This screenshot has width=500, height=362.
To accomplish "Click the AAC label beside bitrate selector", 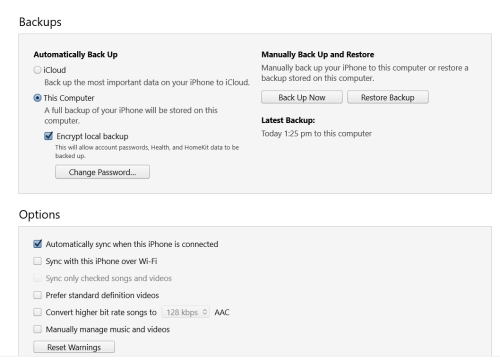I will 222,312.
